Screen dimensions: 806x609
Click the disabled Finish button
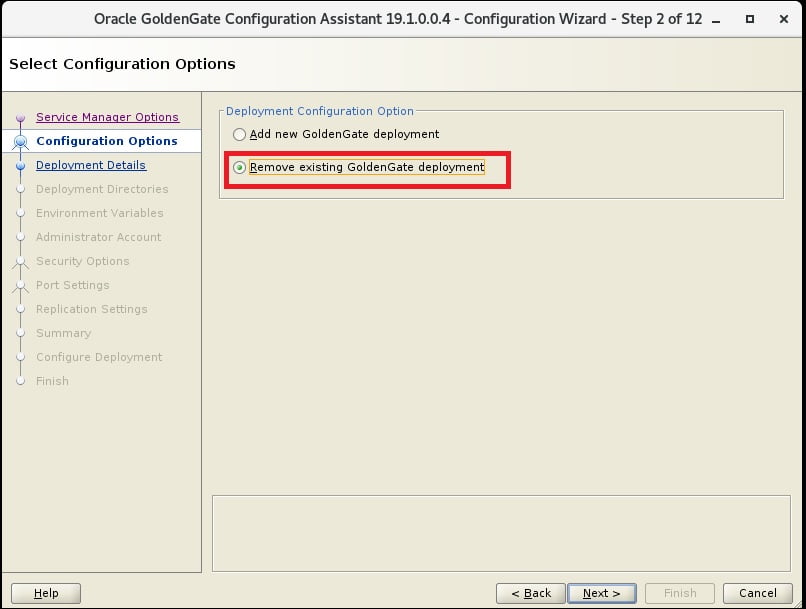tap(680, 593)
